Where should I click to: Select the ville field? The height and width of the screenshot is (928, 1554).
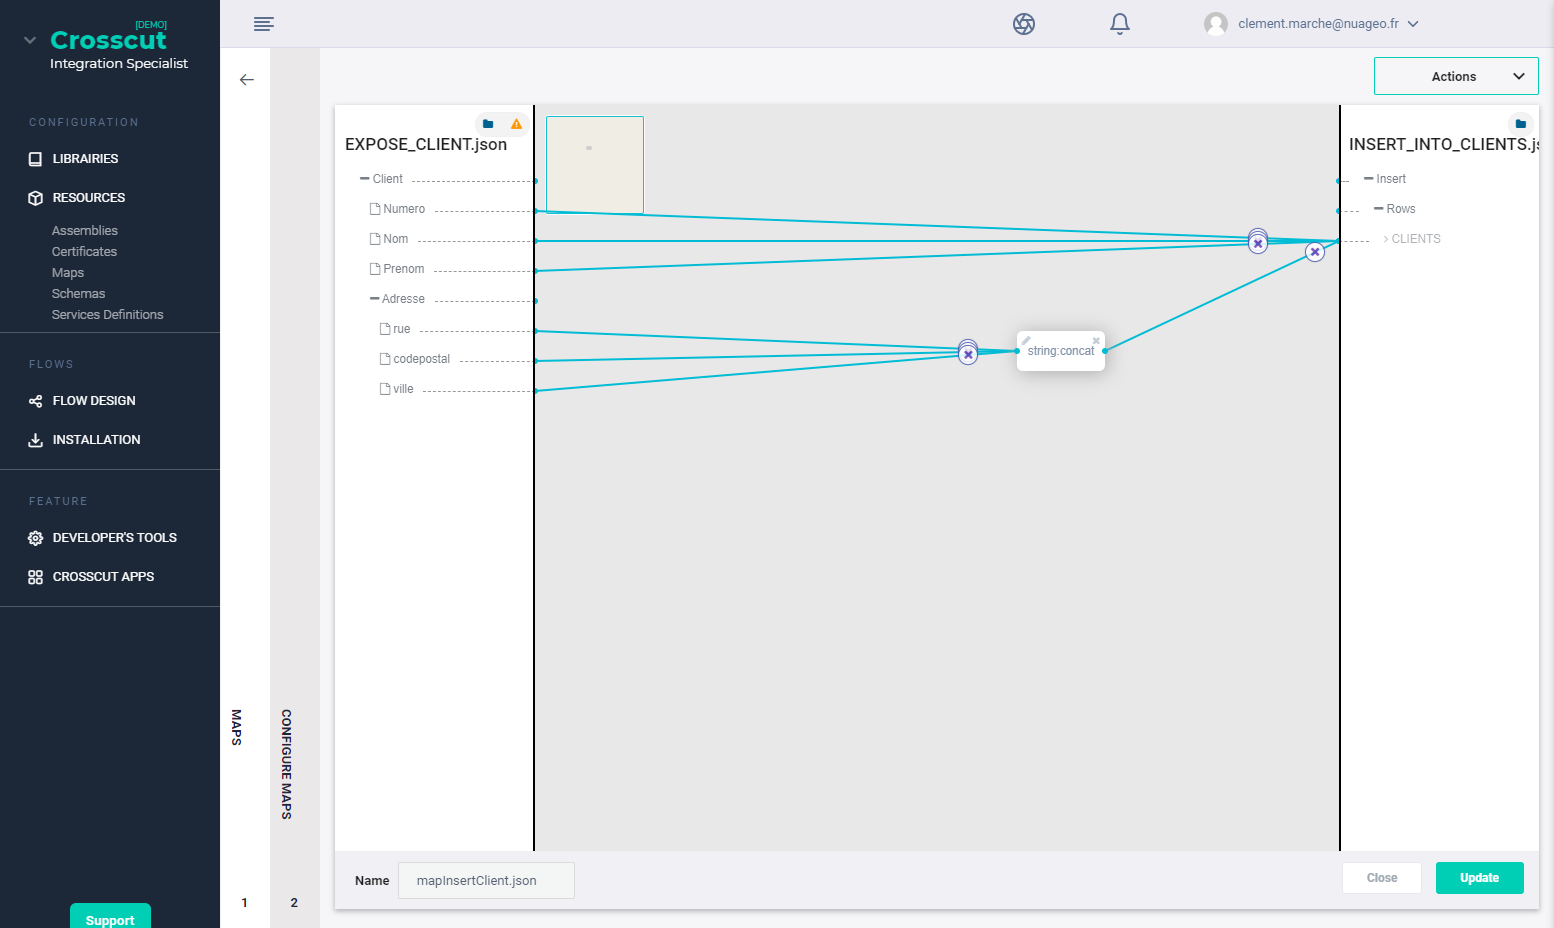pyautogui.click(x=403, y=389)
